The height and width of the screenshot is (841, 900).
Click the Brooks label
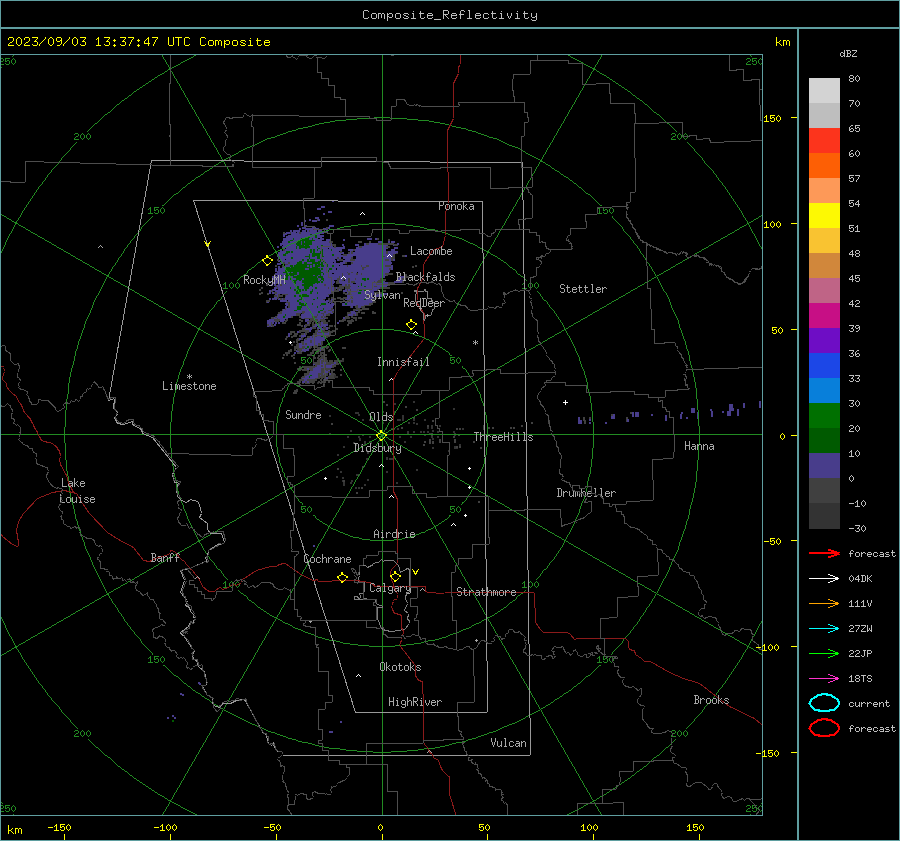[x=711, y=700]
